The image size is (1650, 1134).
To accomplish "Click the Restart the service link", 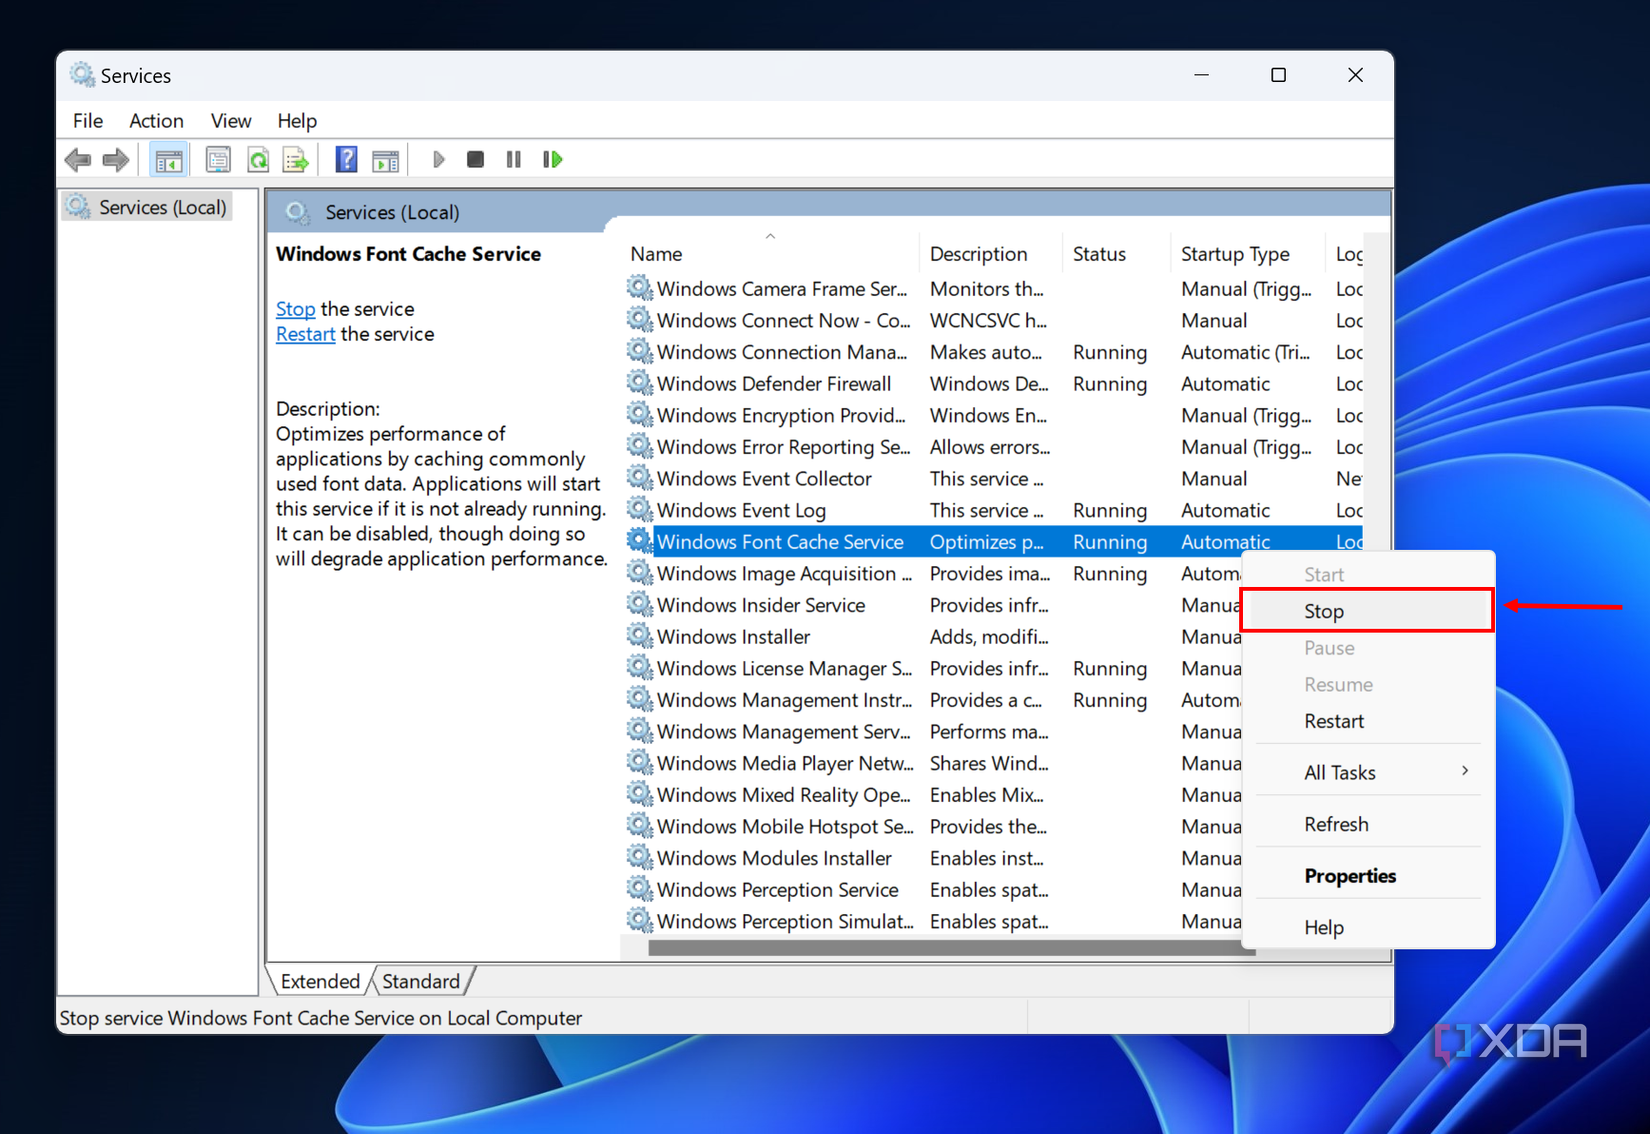I will point(305,334).
